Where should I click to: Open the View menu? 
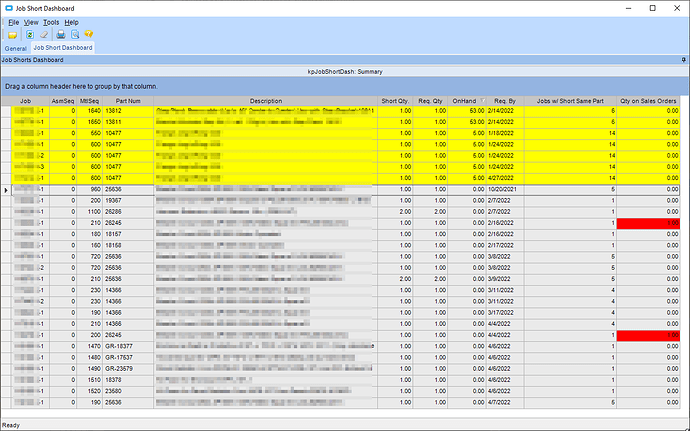pyautogui.click(x=31, y=22)
